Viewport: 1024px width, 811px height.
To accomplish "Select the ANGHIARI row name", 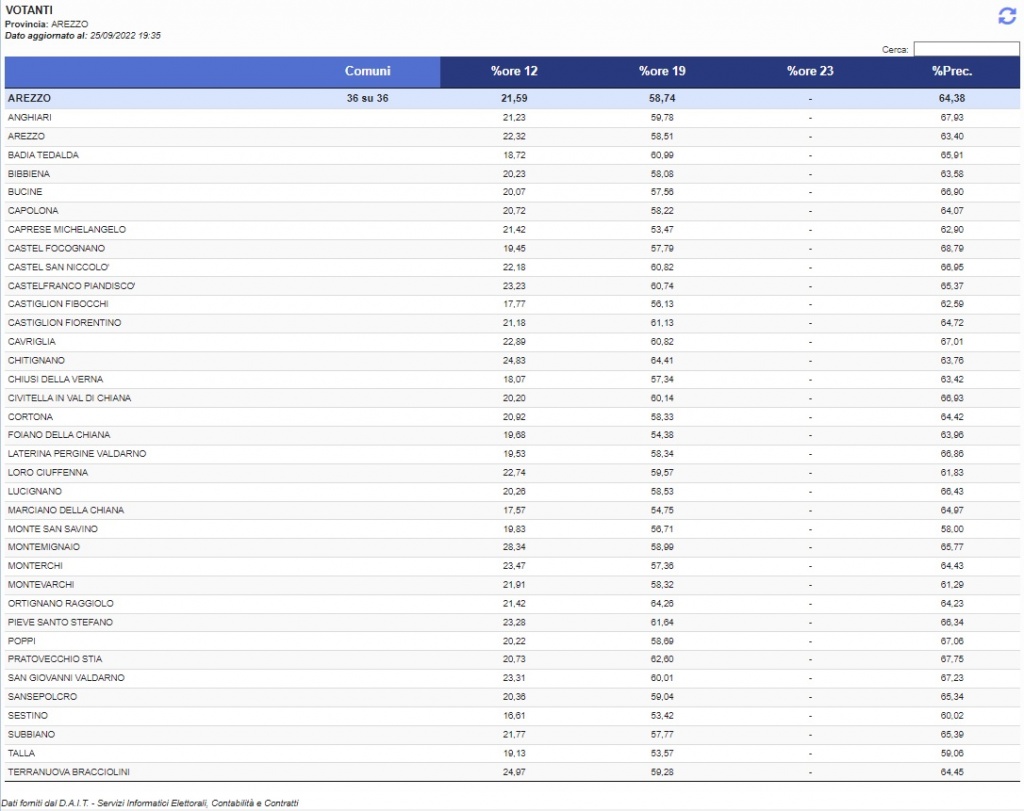I will click(x=29, y=118).
